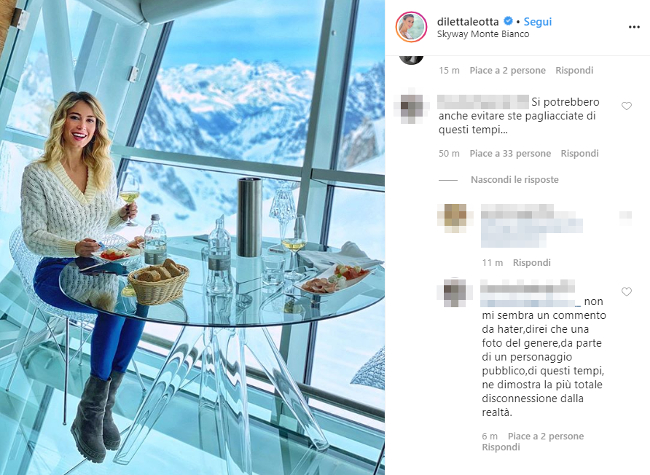Click the main post photo

[192, 238]
